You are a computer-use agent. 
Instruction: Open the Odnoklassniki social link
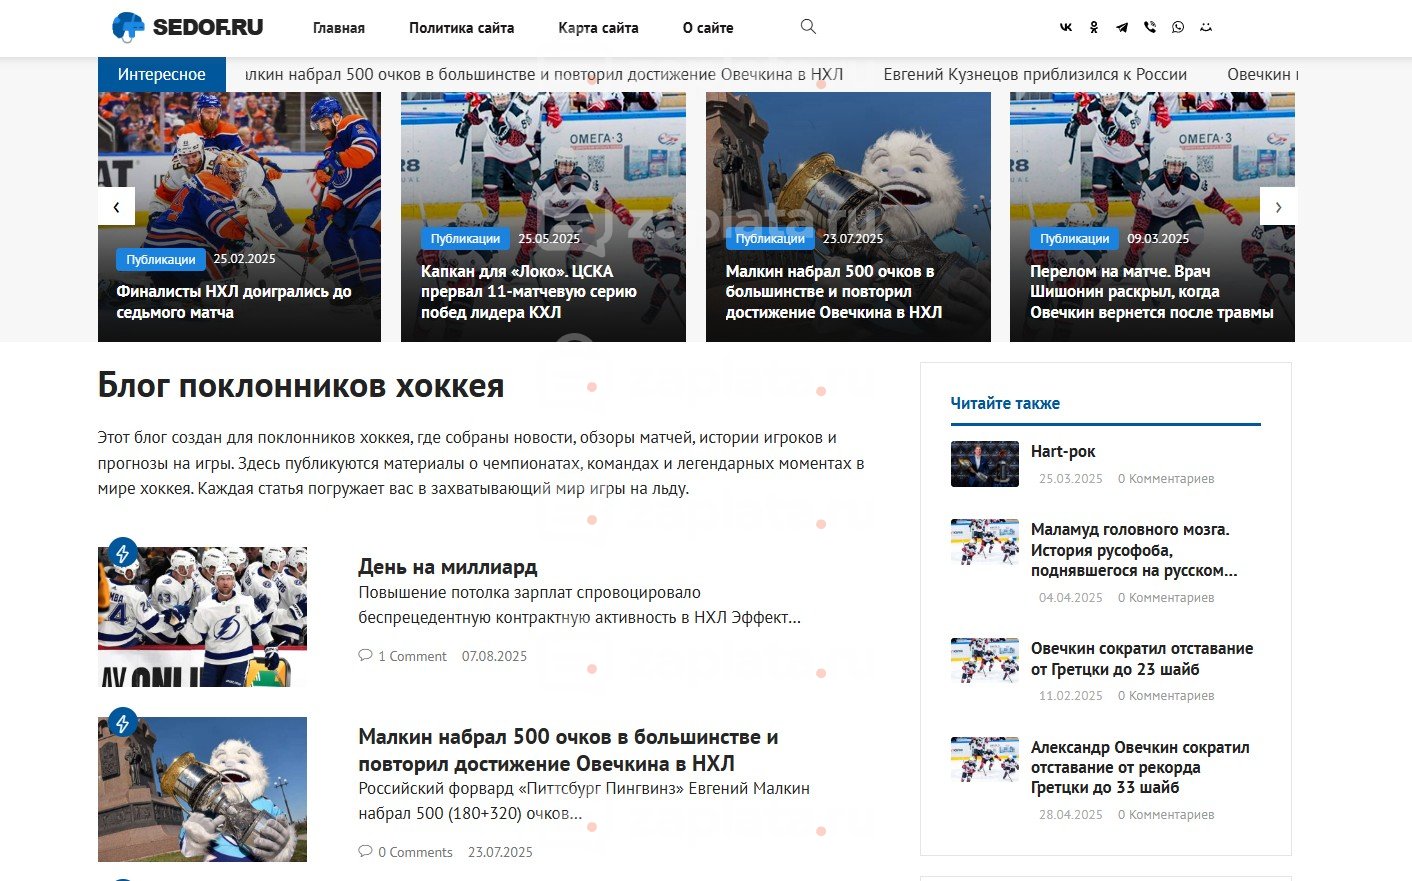pos(1094,28)
